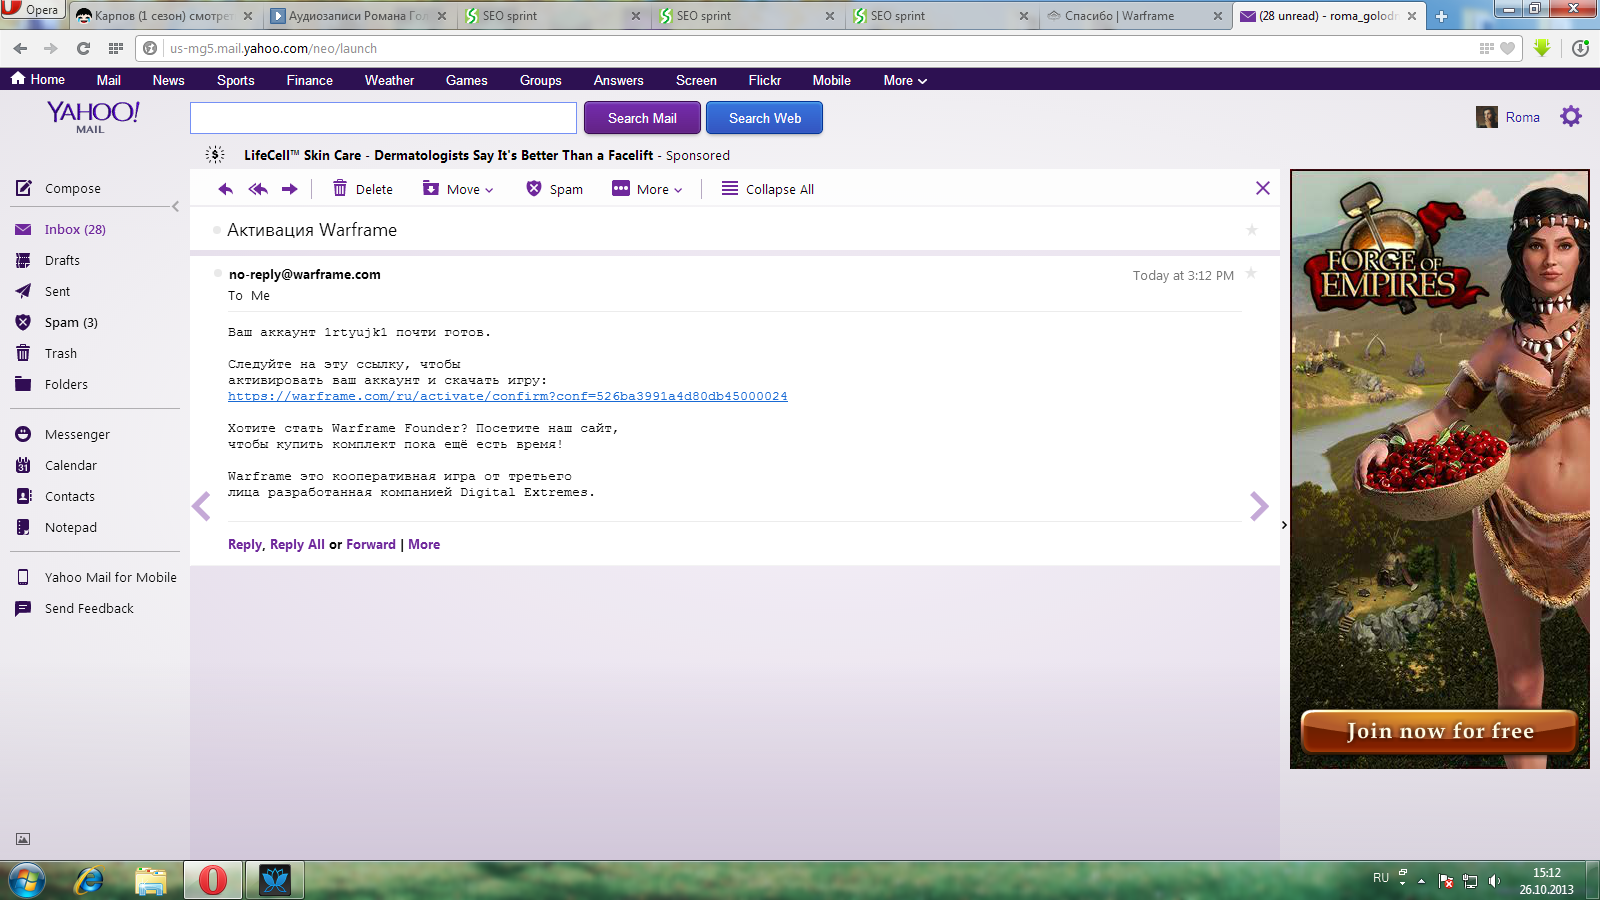This screenshot has width=1600, height=900.
Task: Delete the open email with trash icon
Action: (340, 189)
